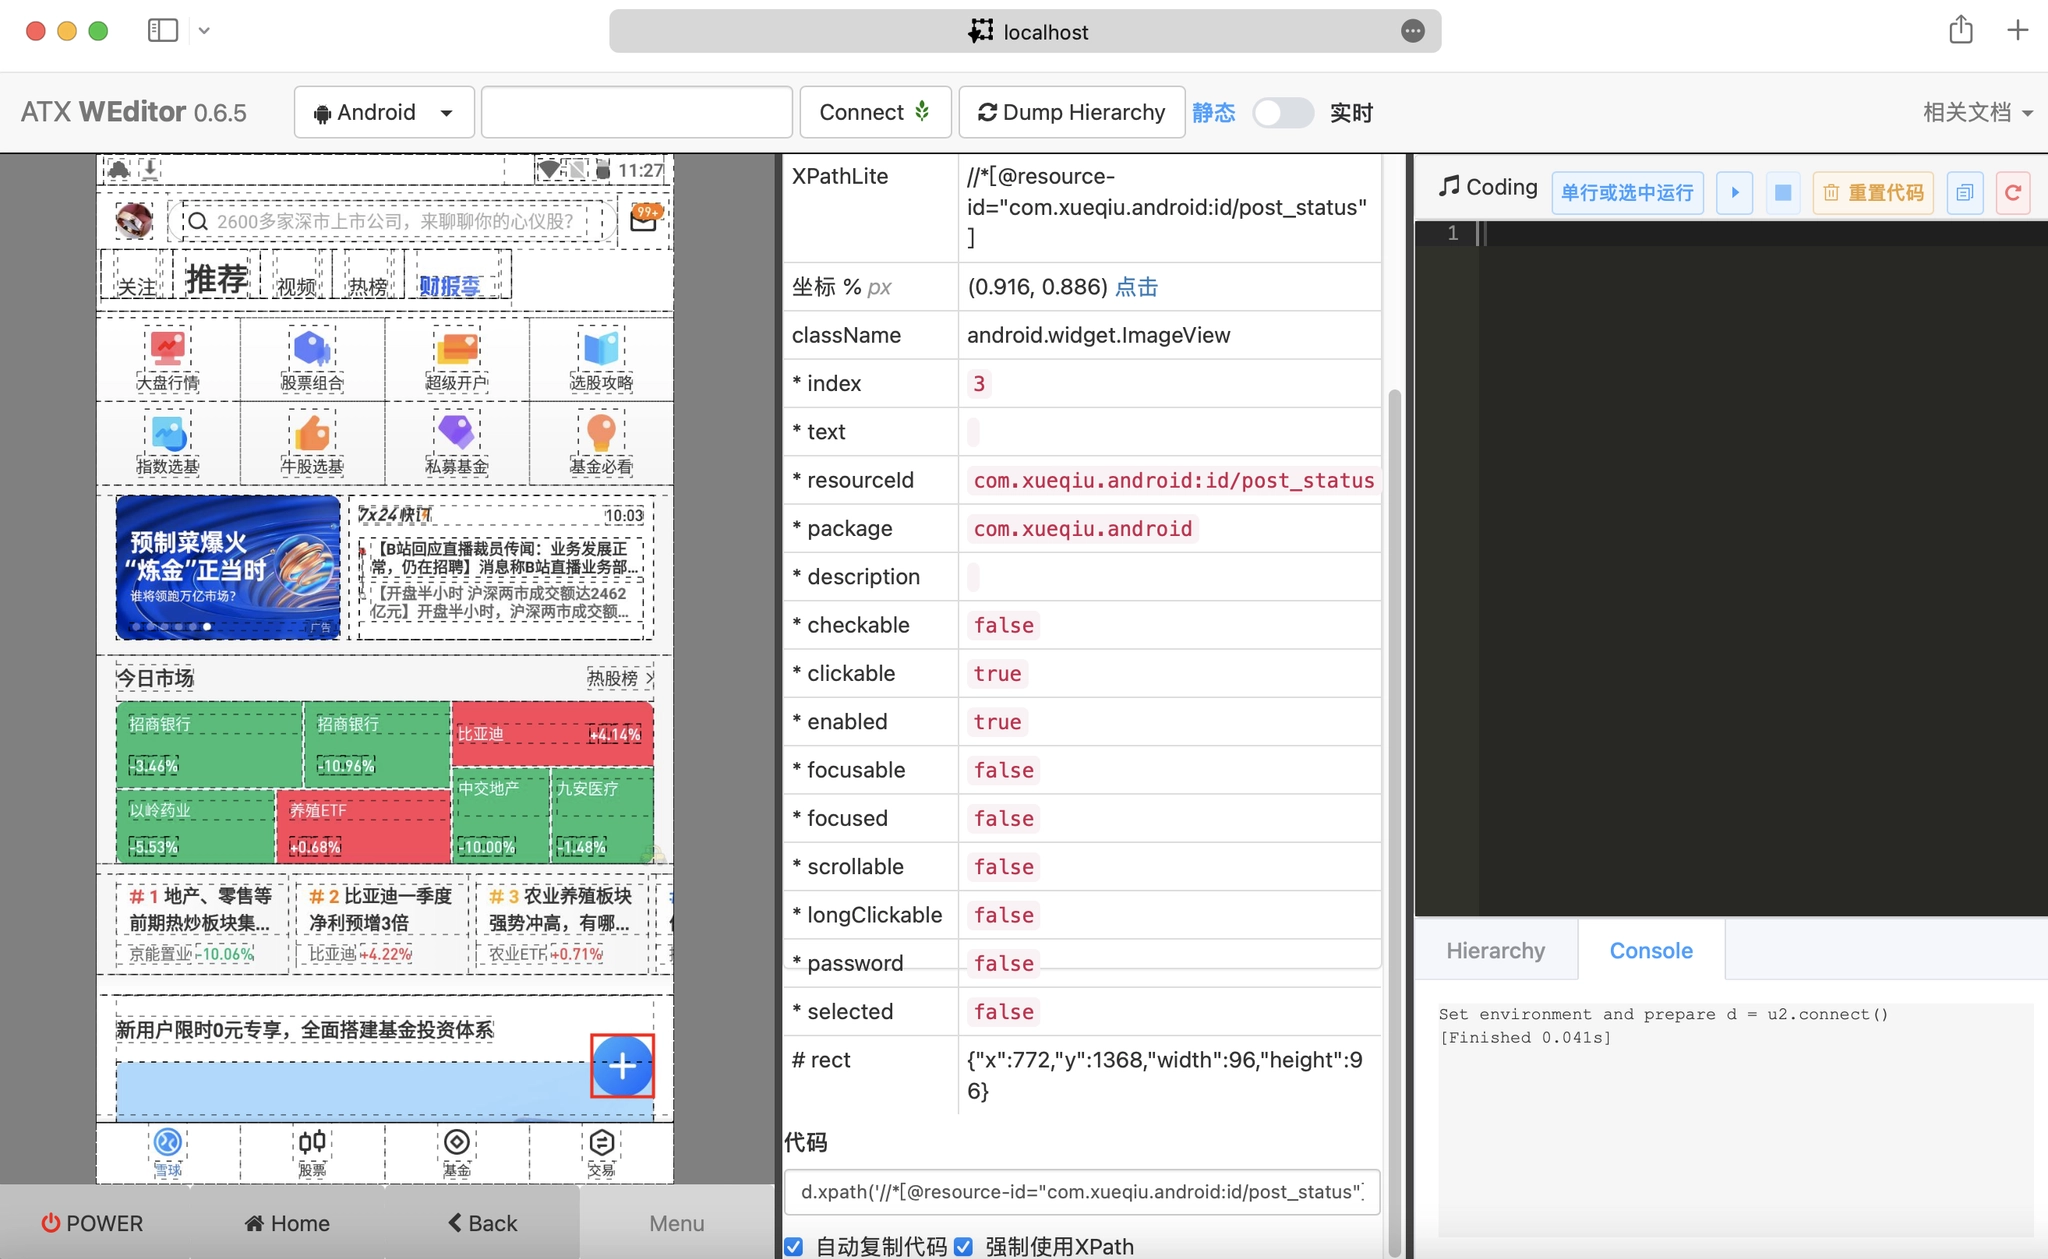Open a new Safari tab with plus
The height and width of the screenshot is (1259, 2048).
[x=2018, y=30]
